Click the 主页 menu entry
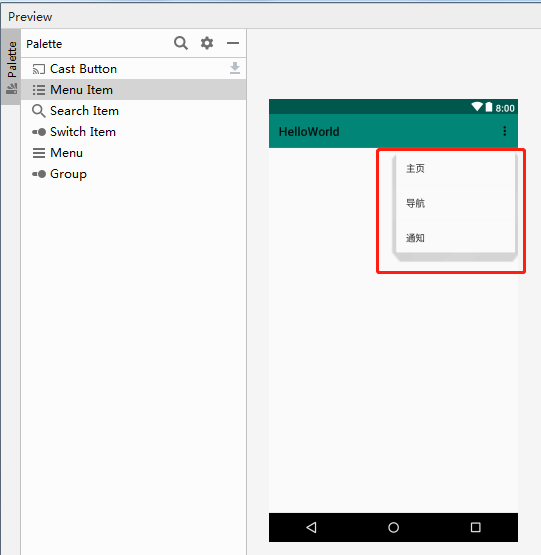 click(455, 168)
